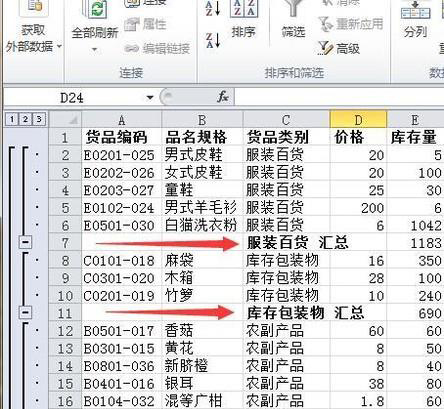Click the Text to Columns icon (分列)
Image resolution: width=444 pixels, height=409 pixels.
coord(415,19)
